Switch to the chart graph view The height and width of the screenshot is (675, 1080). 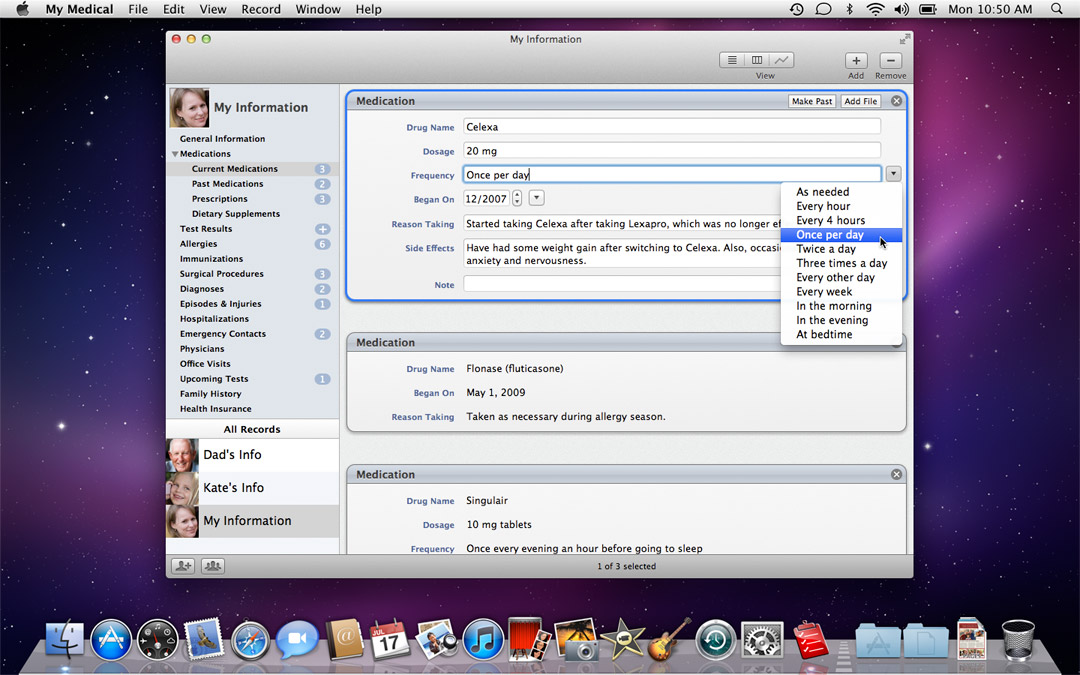[x=781, y=61]
